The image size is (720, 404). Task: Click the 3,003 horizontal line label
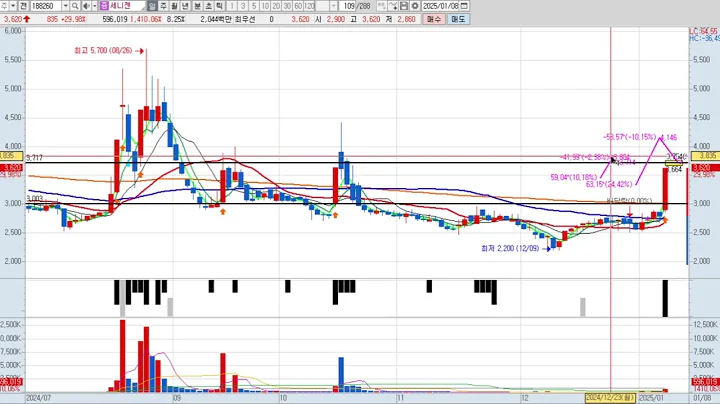34,198
